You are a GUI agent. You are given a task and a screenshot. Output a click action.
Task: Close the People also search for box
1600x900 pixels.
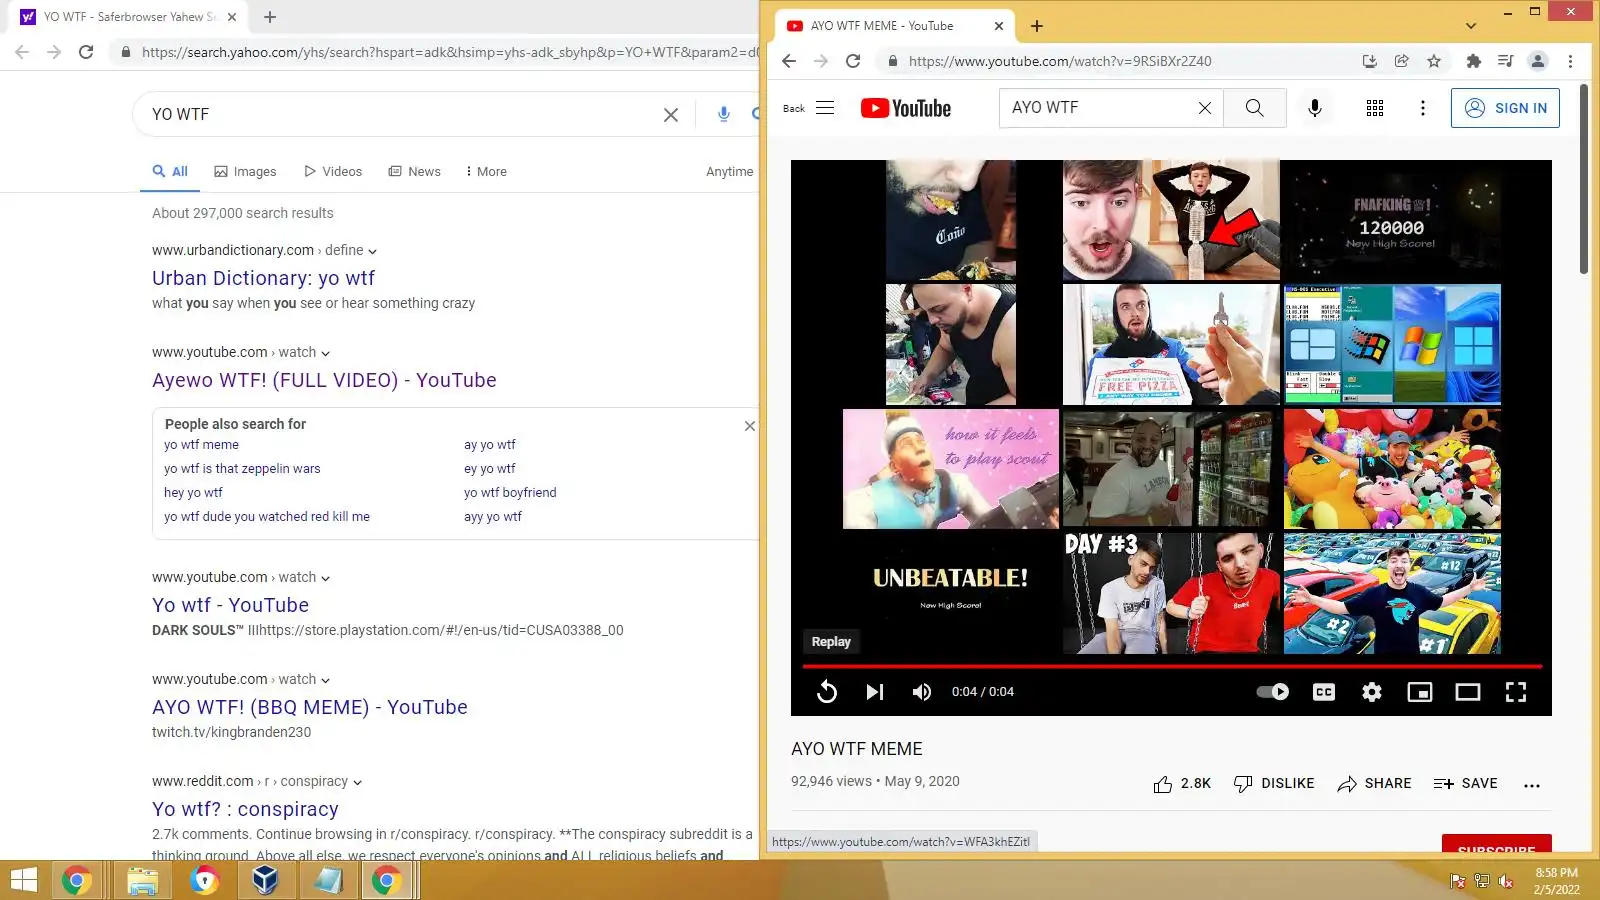pos(750,426)
